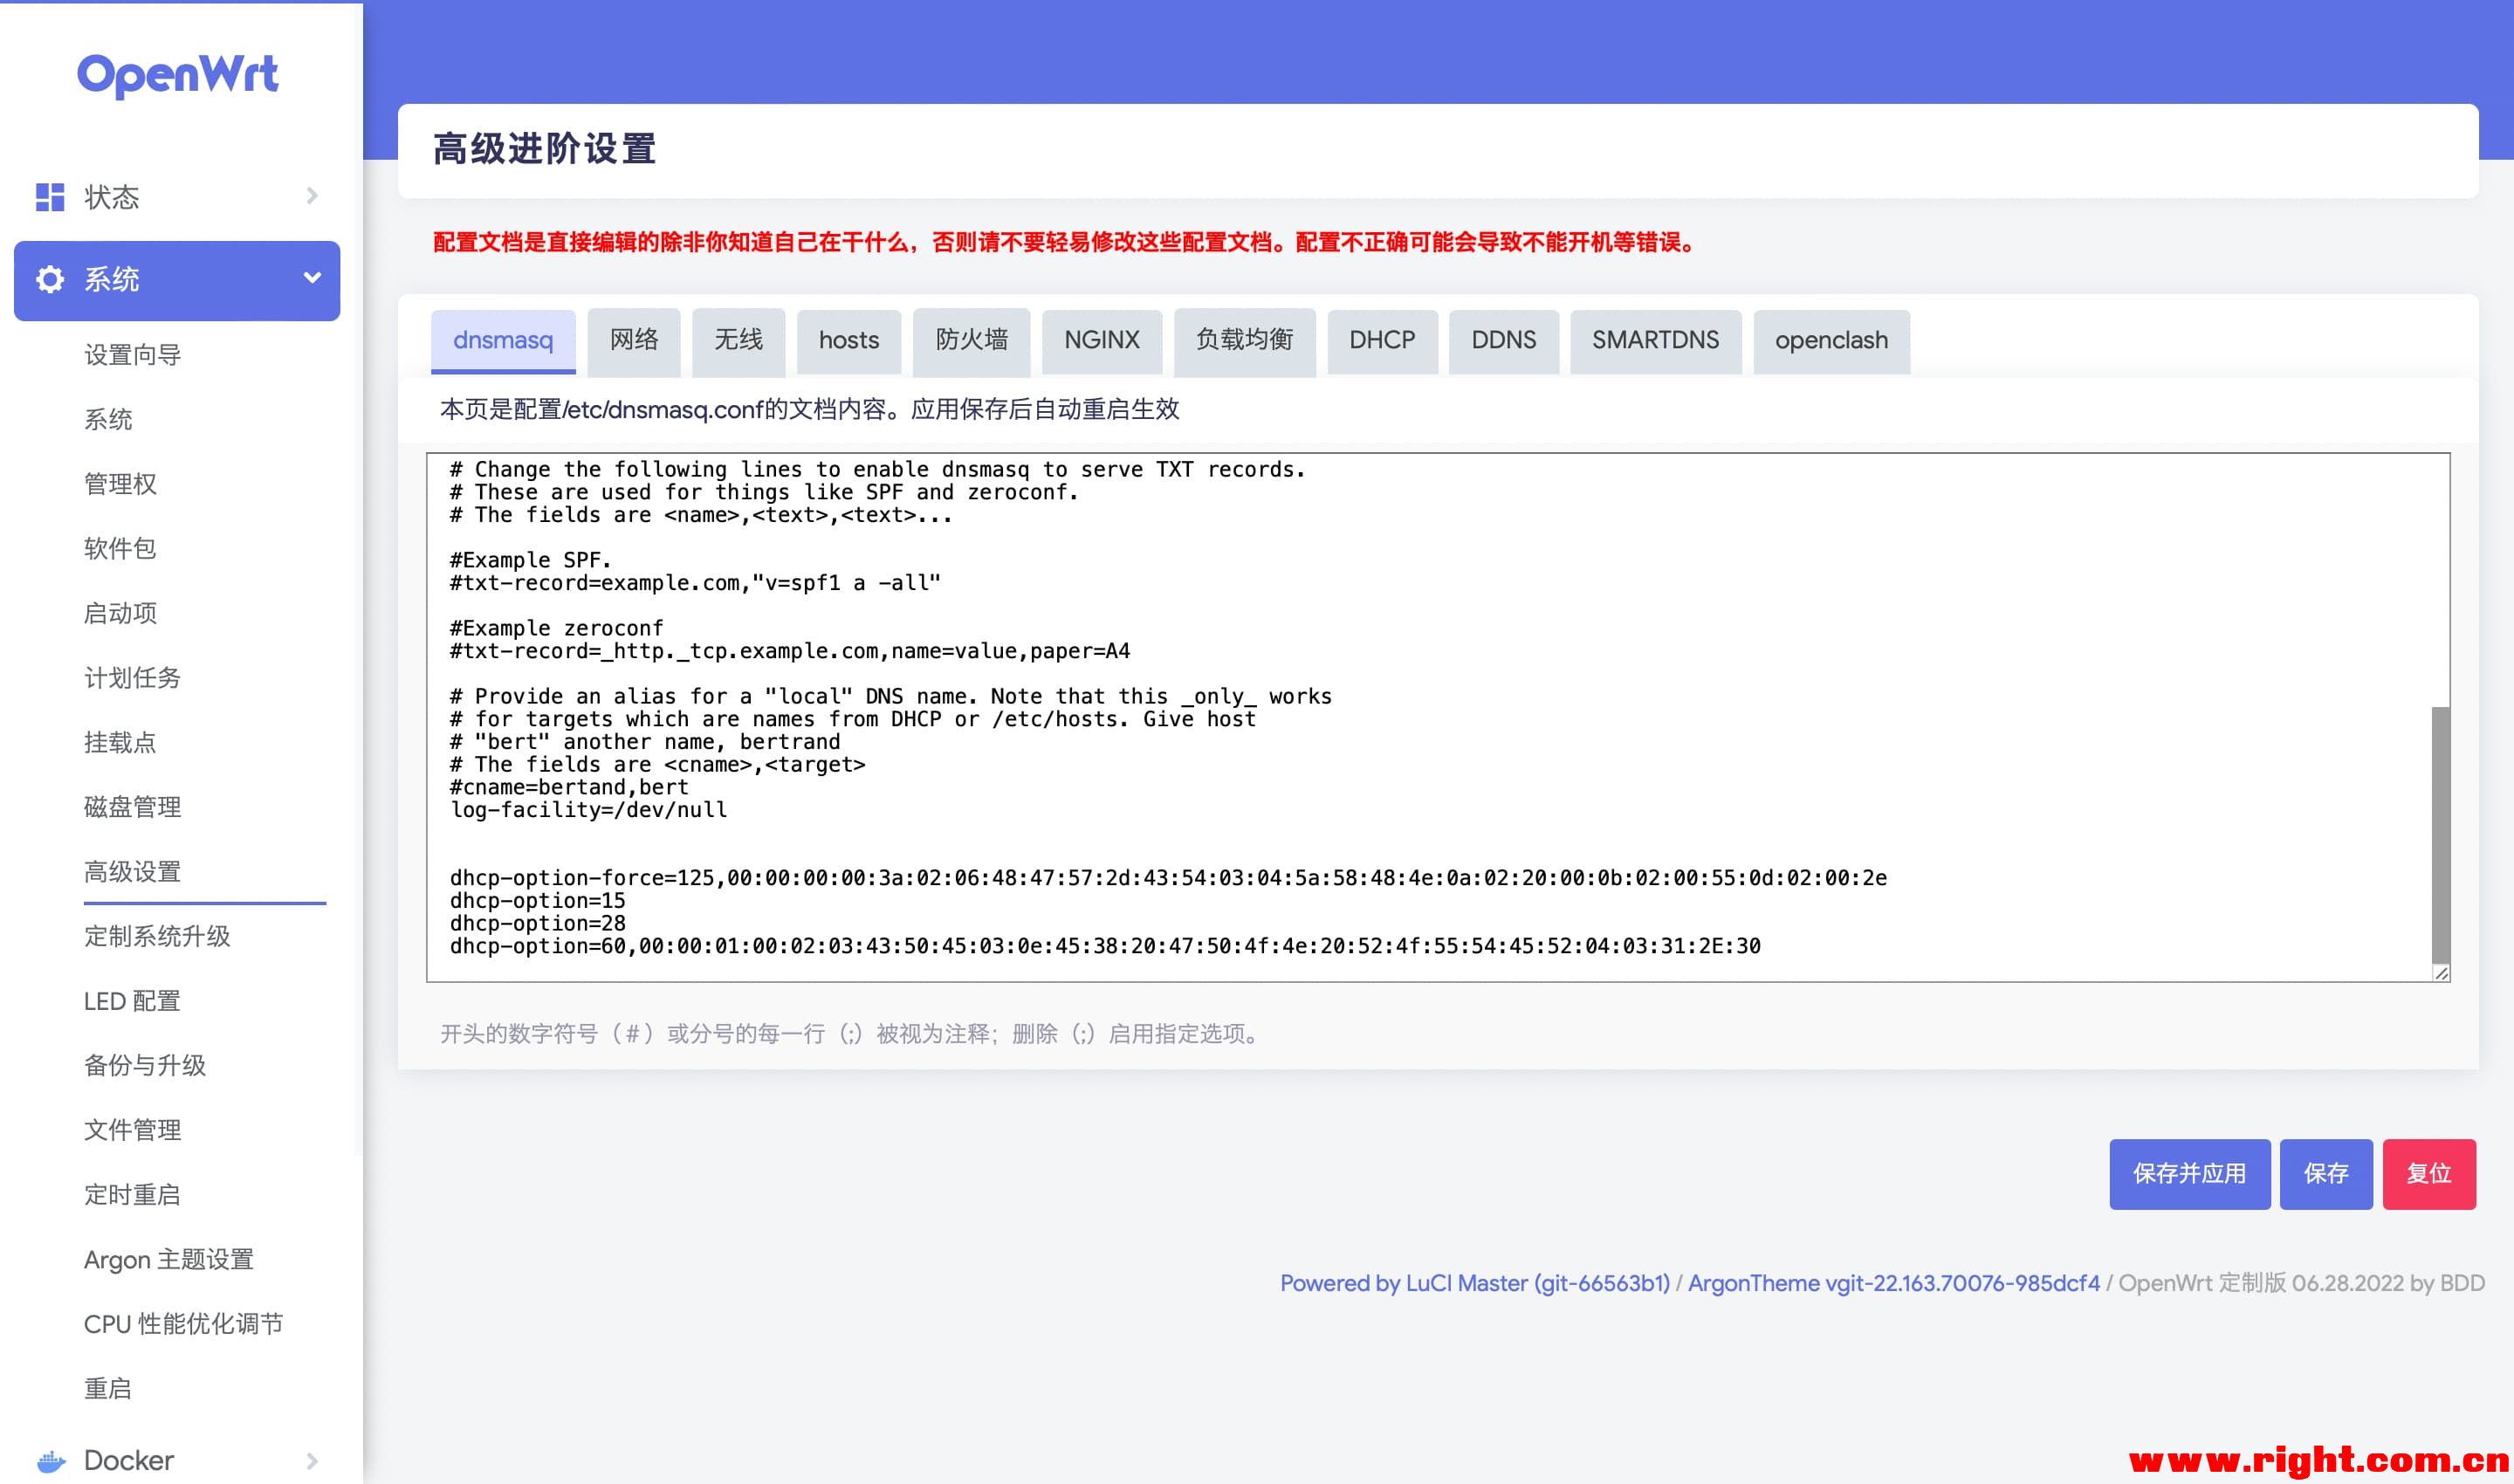Switch to the 无线 tab
This screenshot has height=1484, width=2514.
739,341
